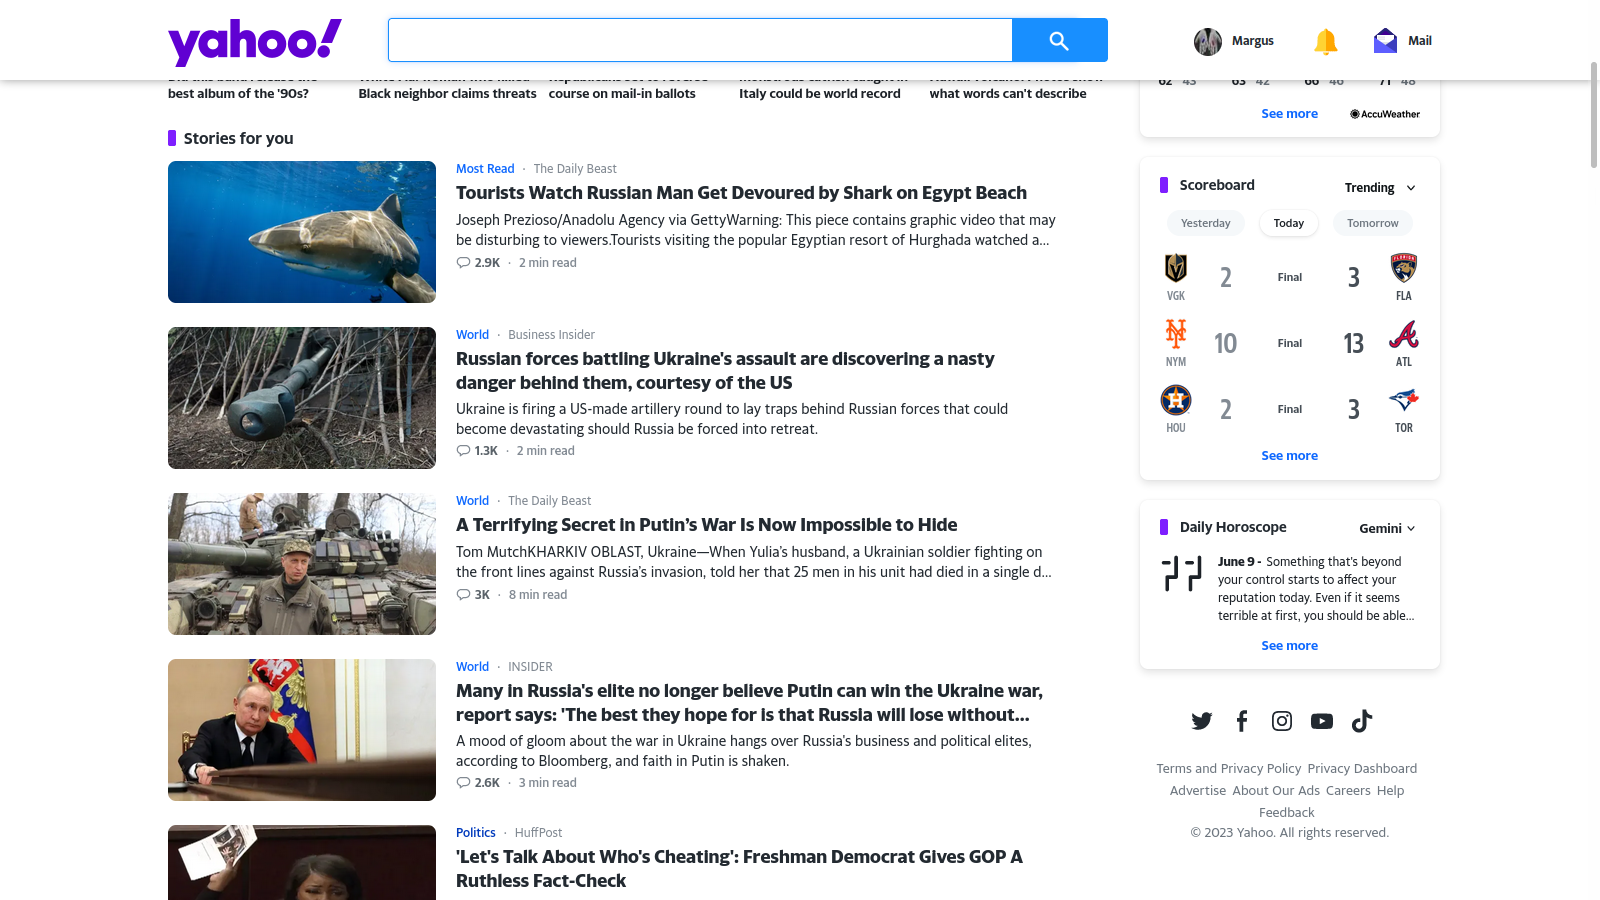This screenshot has height=900, width=1600.
Task: Click the Most Read category label
Action: pos(485,169)
